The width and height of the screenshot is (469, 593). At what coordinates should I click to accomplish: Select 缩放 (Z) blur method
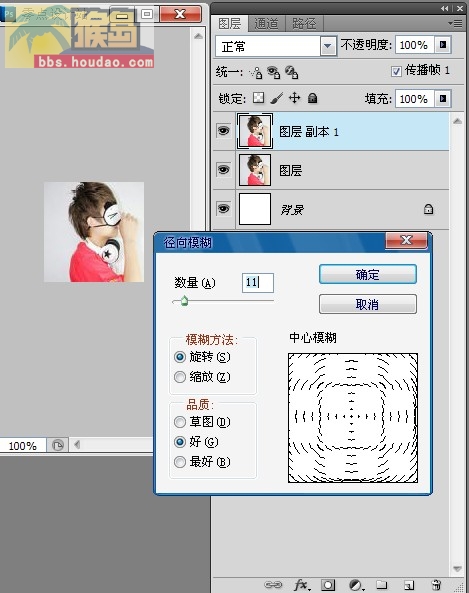click(180, 377)
